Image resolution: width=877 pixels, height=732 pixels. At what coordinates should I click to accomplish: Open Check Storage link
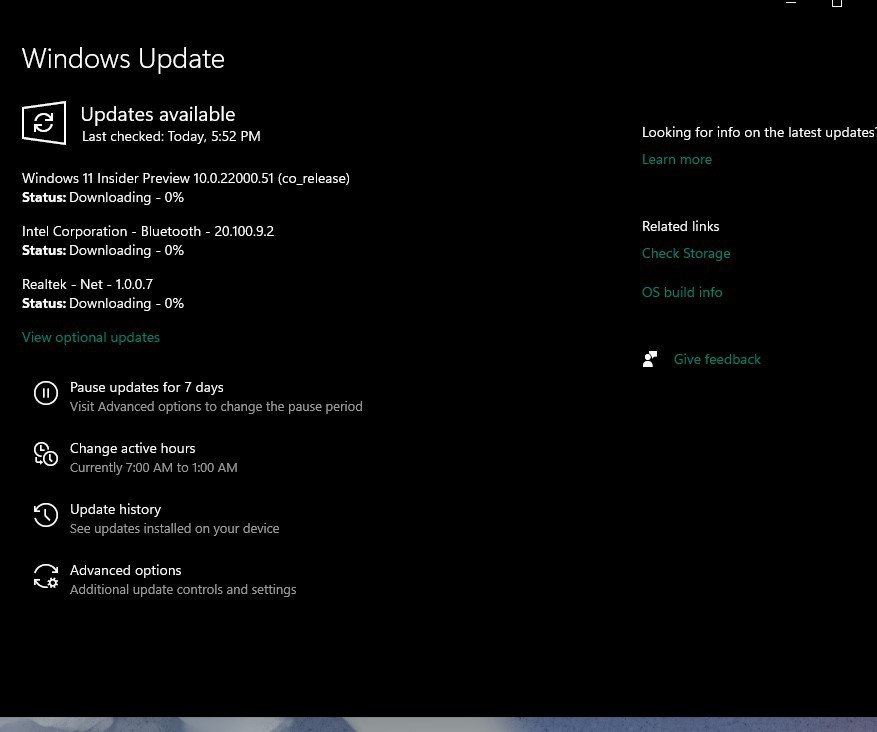tap(686, 253)
